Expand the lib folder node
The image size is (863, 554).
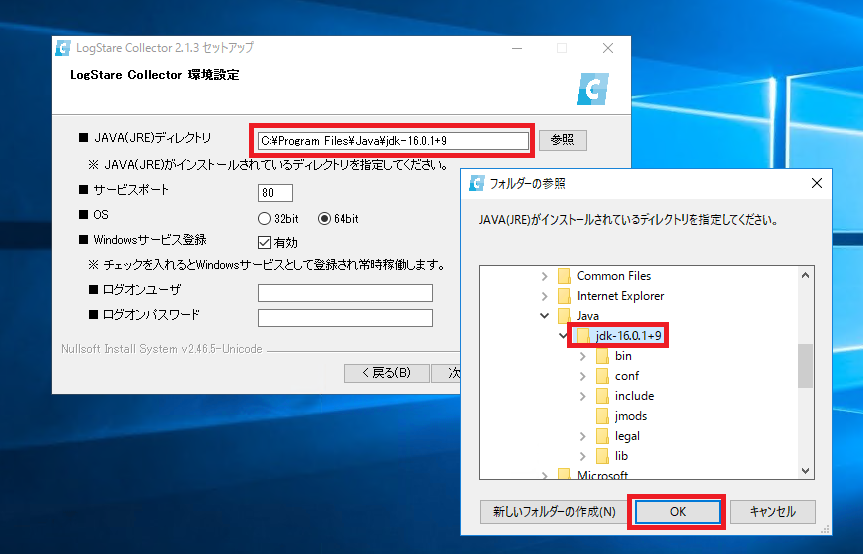click(583, 456)
